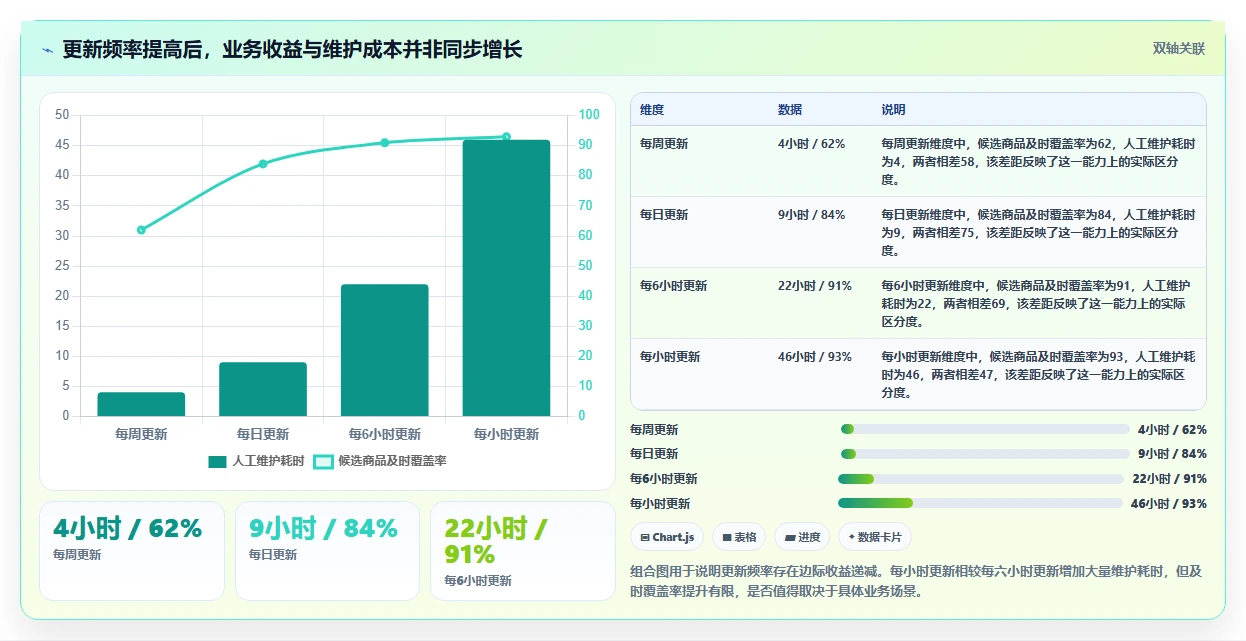Image resolution: width=1246 pixels, height=641 pixels.
Task: Click the line point above 每小时更新
Action: [506, 137]
